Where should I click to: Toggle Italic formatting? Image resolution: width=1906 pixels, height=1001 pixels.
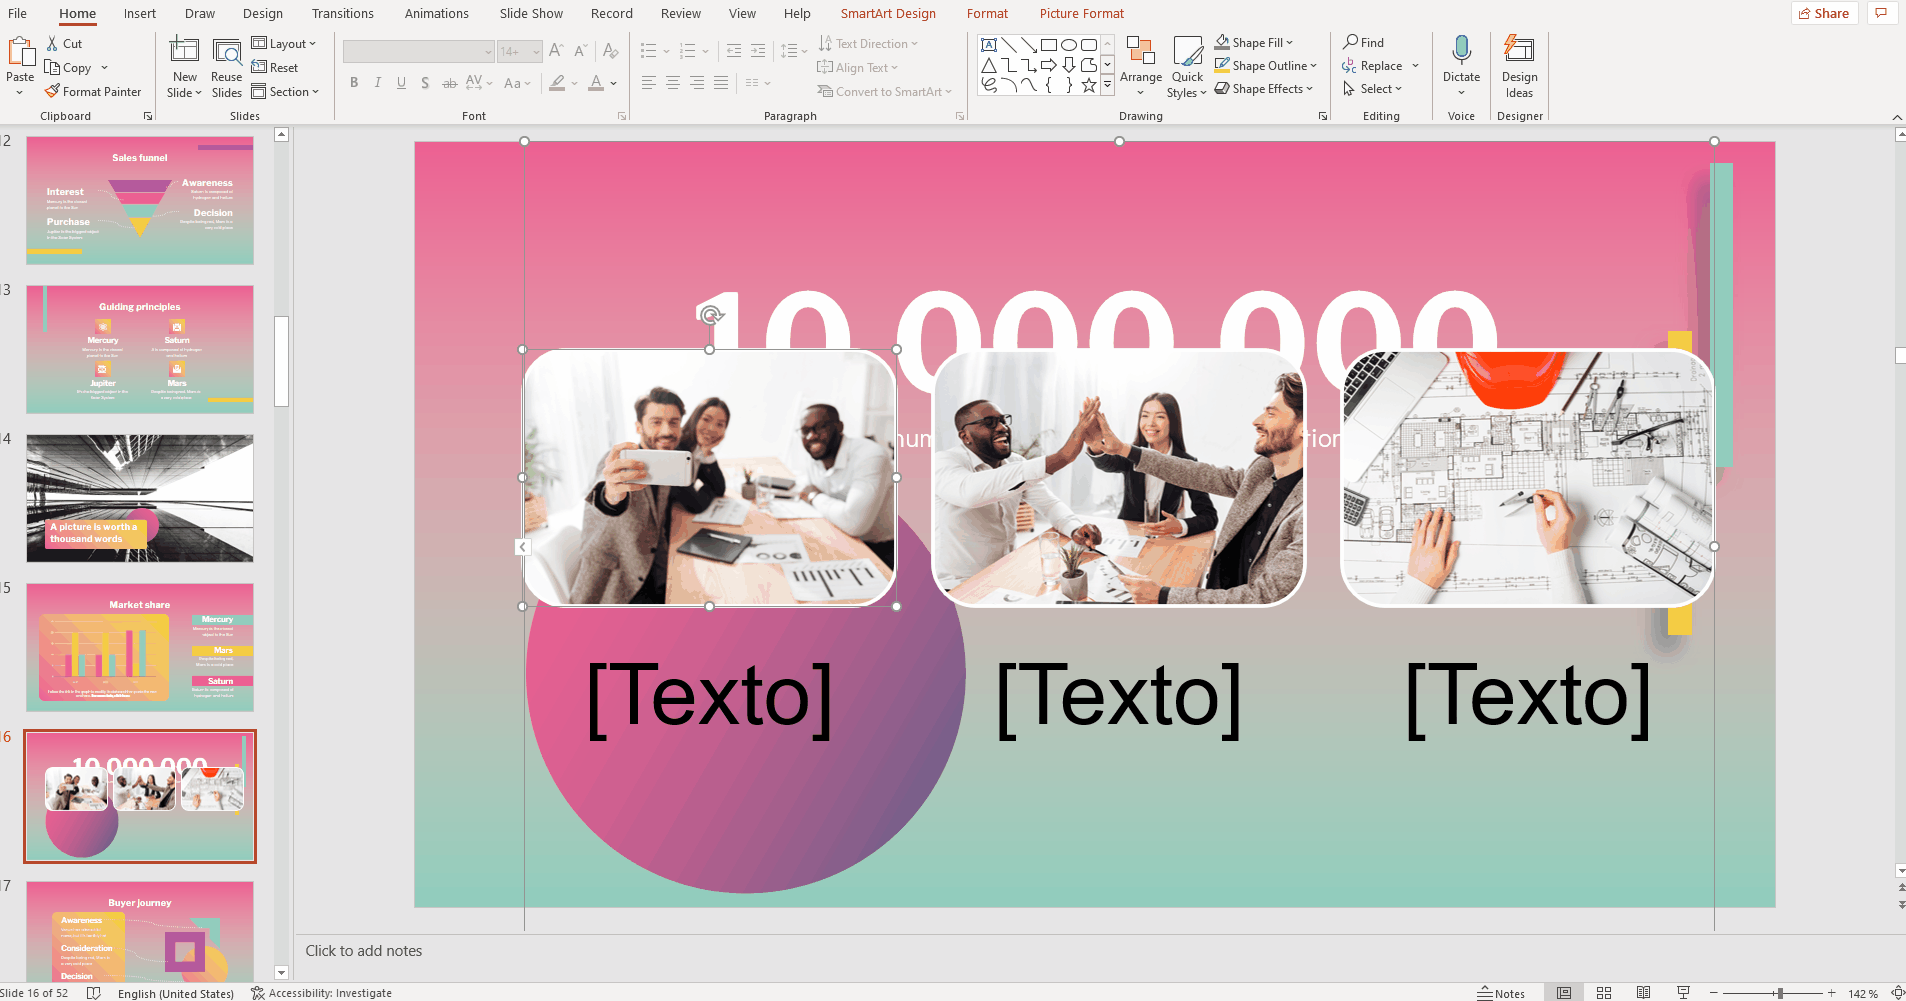point(378,83)
